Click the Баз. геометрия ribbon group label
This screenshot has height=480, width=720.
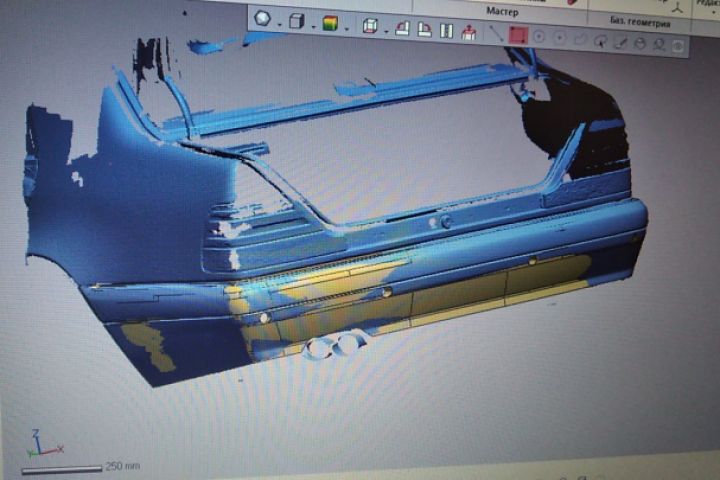pyautogui.click(x=640, y=22)
